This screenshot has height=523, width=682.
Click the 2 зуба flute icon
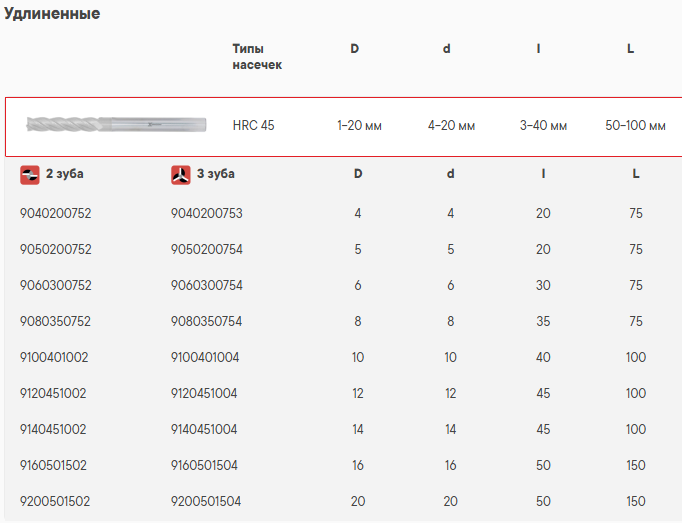click(x=30, y=174)
